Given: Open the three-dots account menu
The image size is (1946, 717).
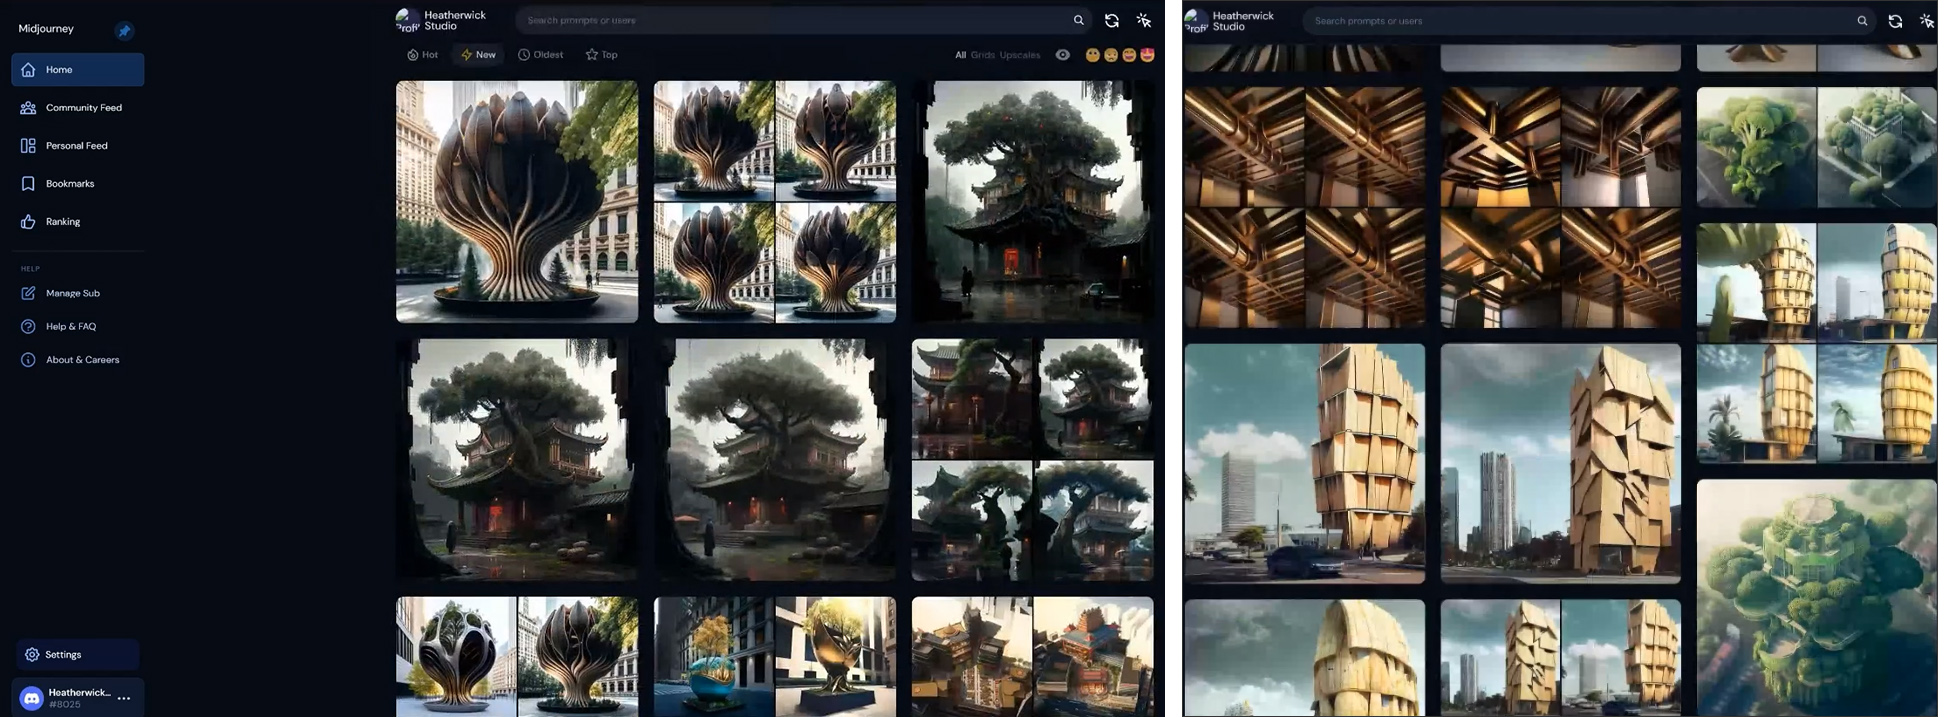Looking at the screenshot, I should [x=124, y=698].
